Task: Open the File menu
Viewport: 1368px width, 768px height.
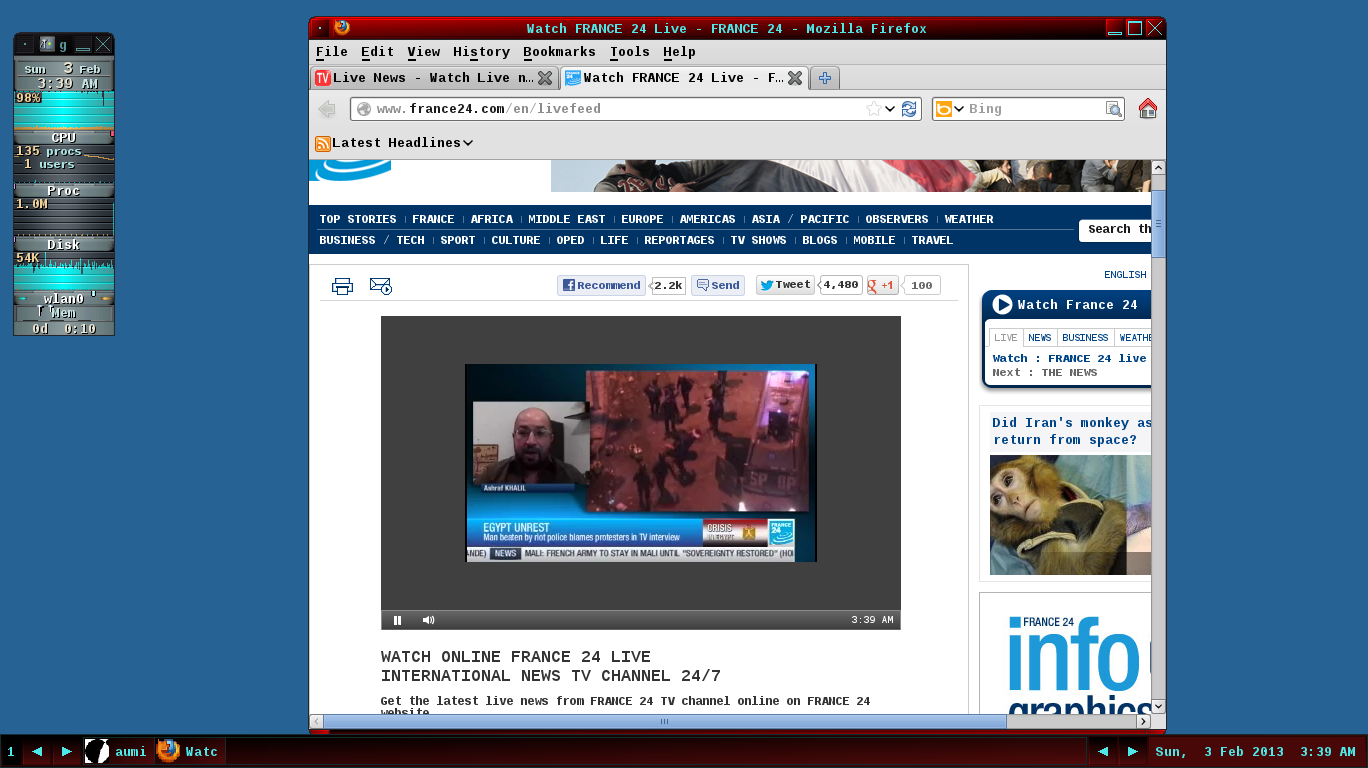Action: click(x=332, y=52)
